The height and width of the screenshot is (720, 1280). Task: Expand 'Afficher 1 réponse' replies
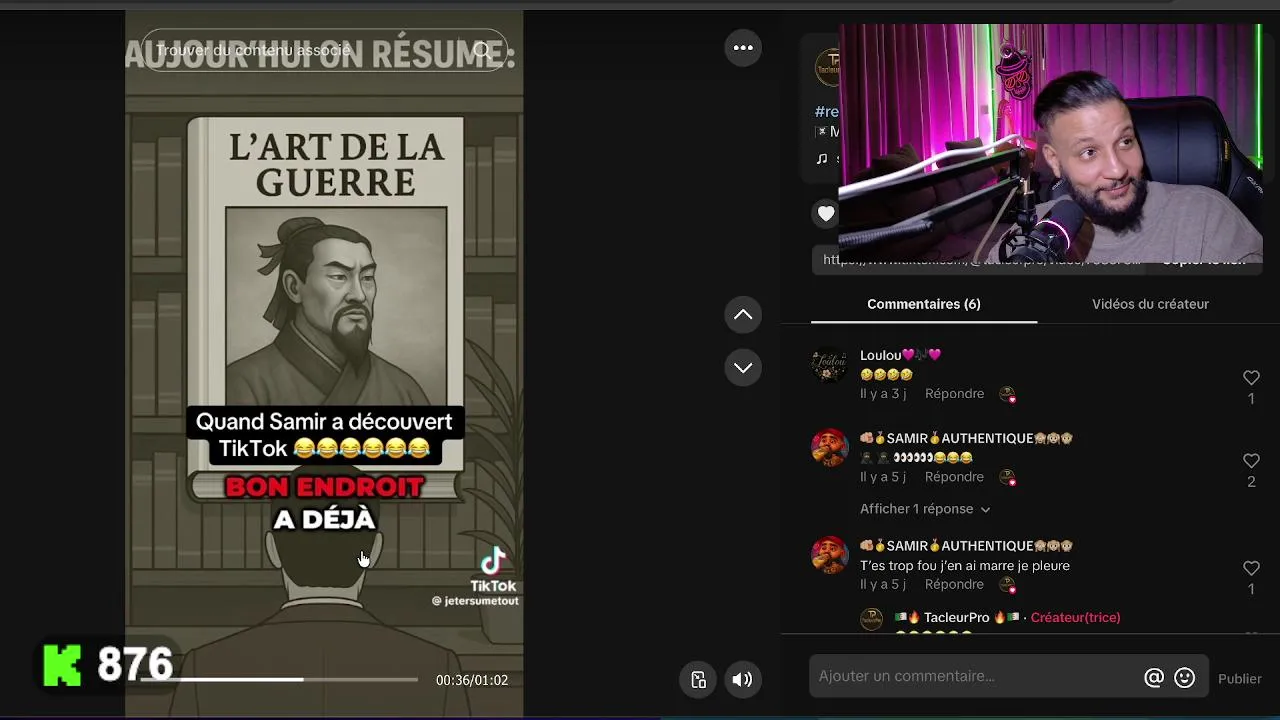[x=925, y=509]
